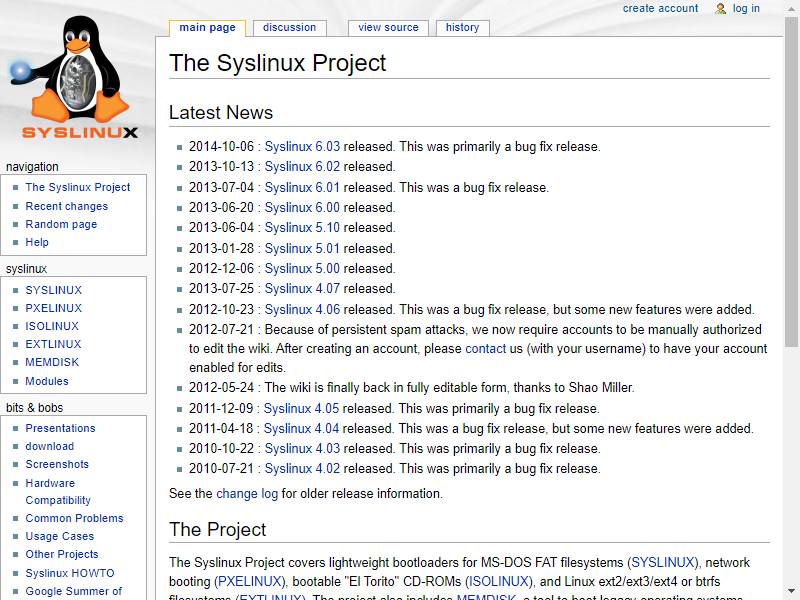Open the Syslinux 4.04 release link
This screenshot has height=600, width=800.
coord(301,429)
